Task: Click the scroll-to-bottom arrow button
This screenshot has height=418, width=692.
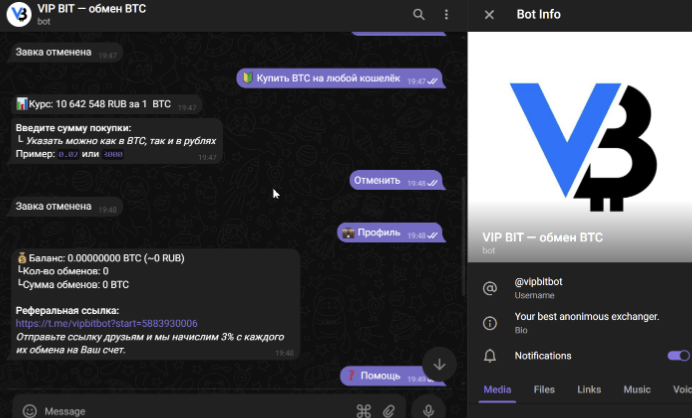Action: 438,362
